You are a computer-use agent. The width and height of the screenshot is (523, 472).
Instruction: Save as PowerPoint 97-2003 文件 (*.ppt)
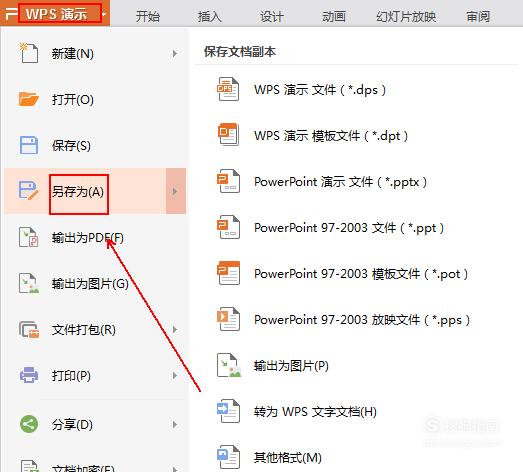point(349,228)
